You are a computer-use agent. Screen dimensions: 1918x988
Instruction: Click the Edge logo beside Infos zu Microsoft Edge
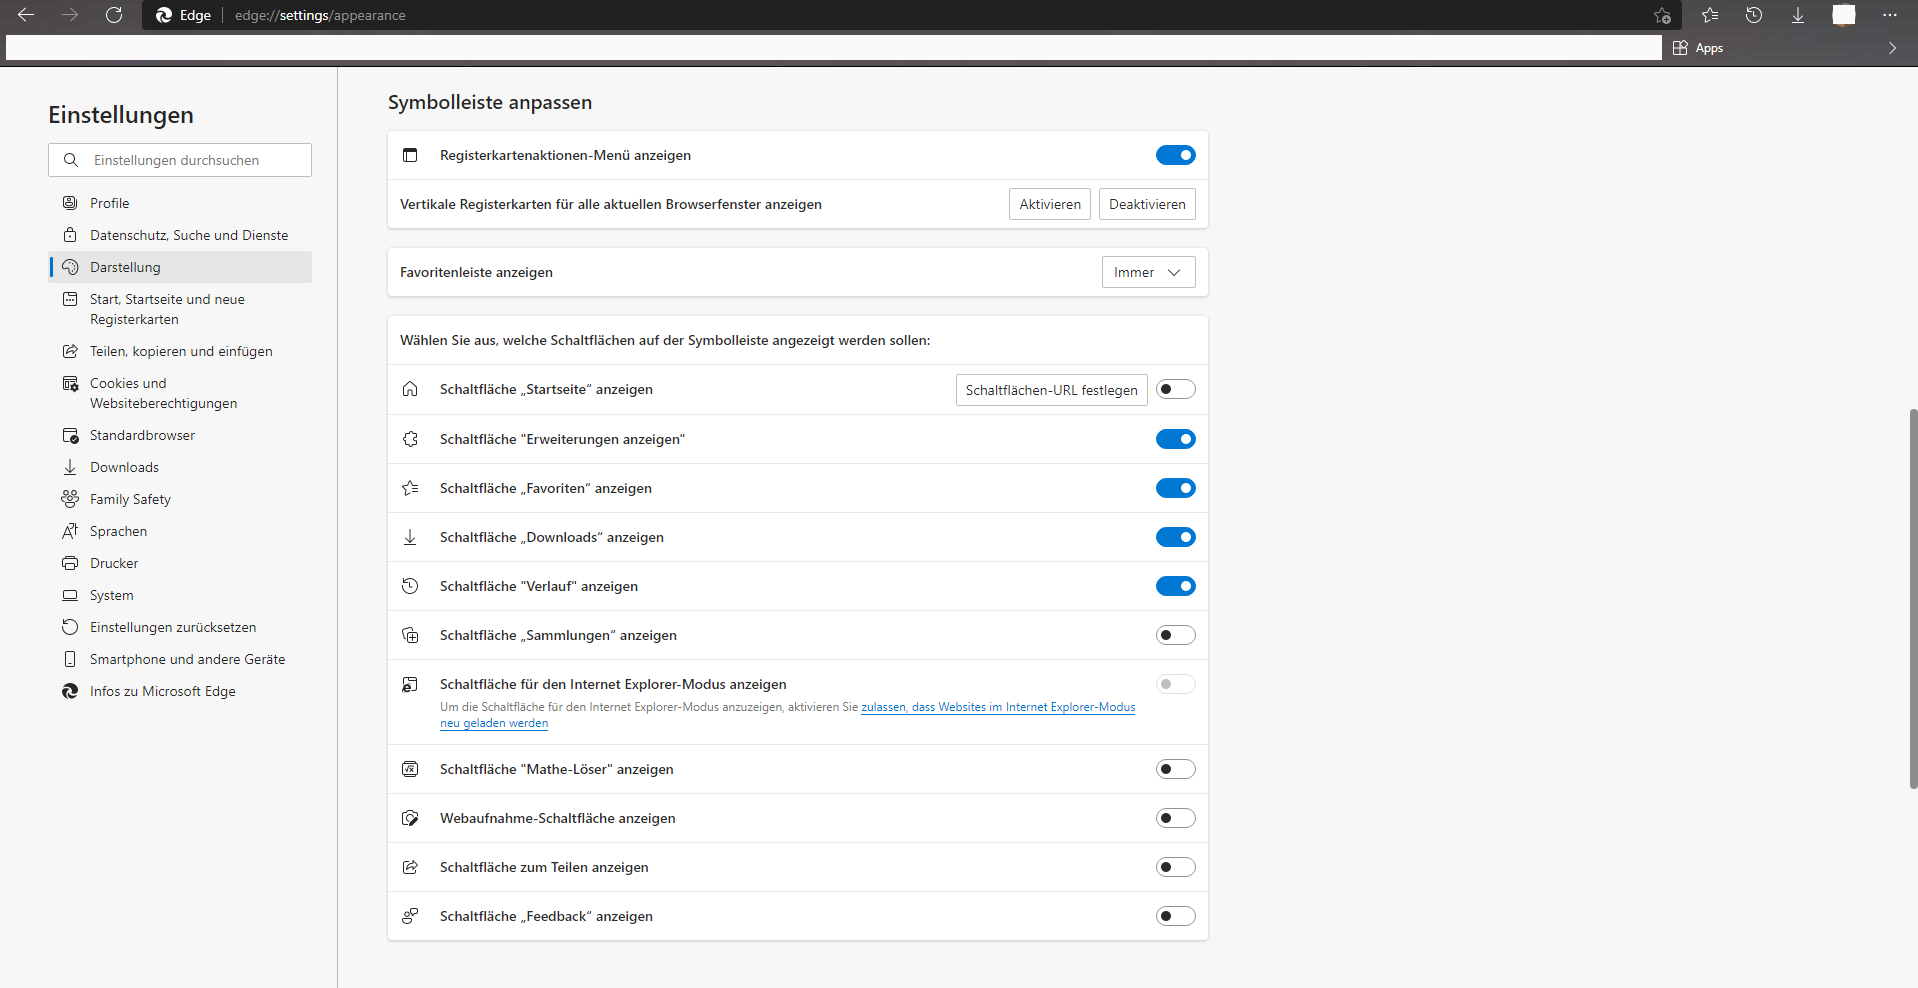(x=70, y=691)
